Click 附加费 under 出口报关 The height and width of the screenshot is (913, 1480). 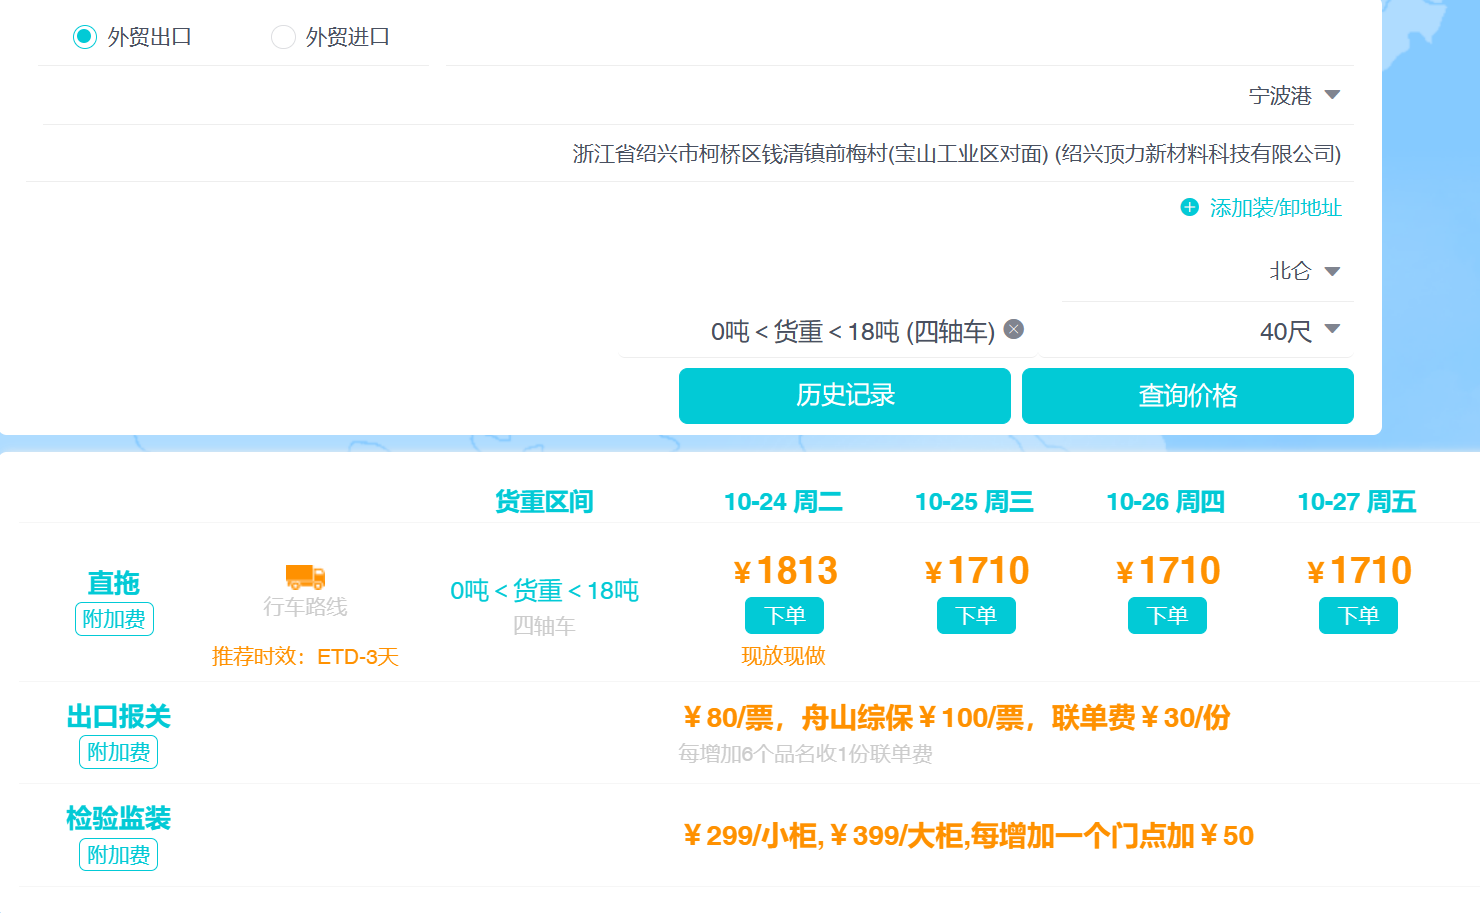point(118,752)
